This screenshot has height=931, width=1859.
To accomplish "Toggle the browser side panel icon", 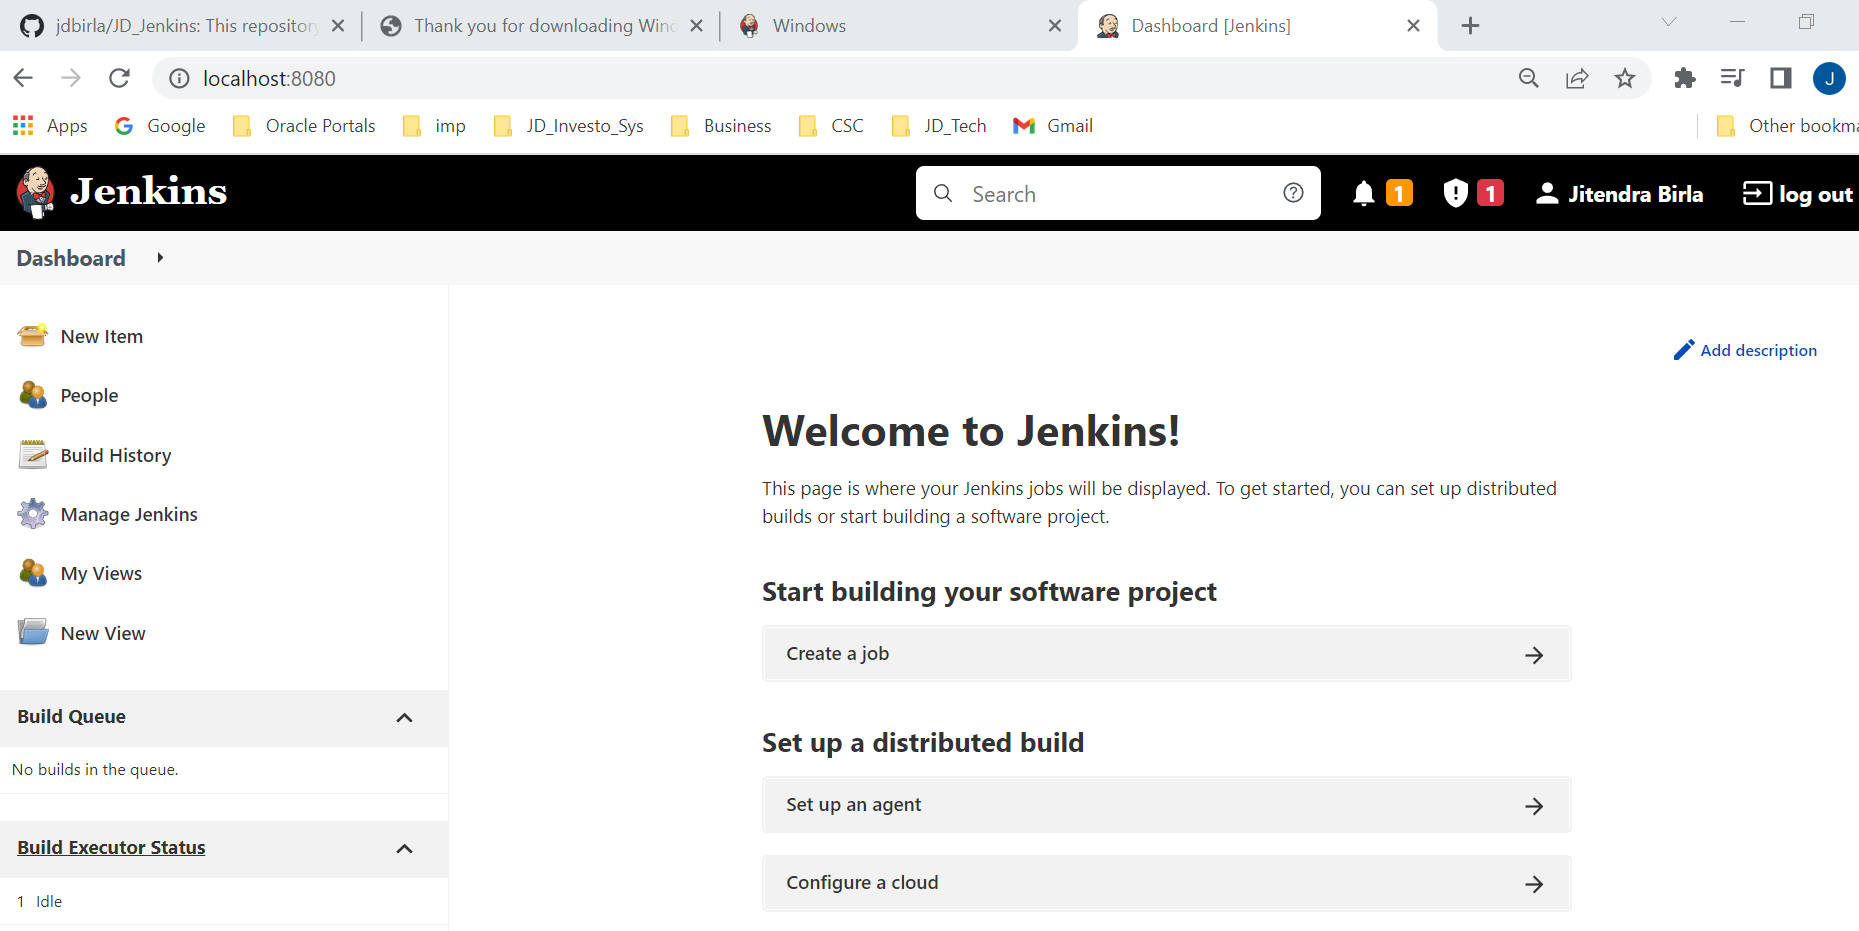I will [x=1780, y=78].
